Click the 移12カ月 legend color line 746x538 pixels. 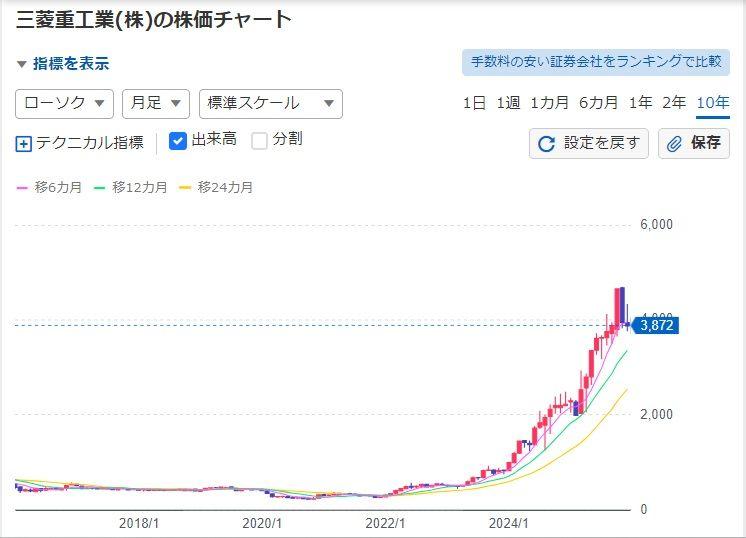point(99,188)
